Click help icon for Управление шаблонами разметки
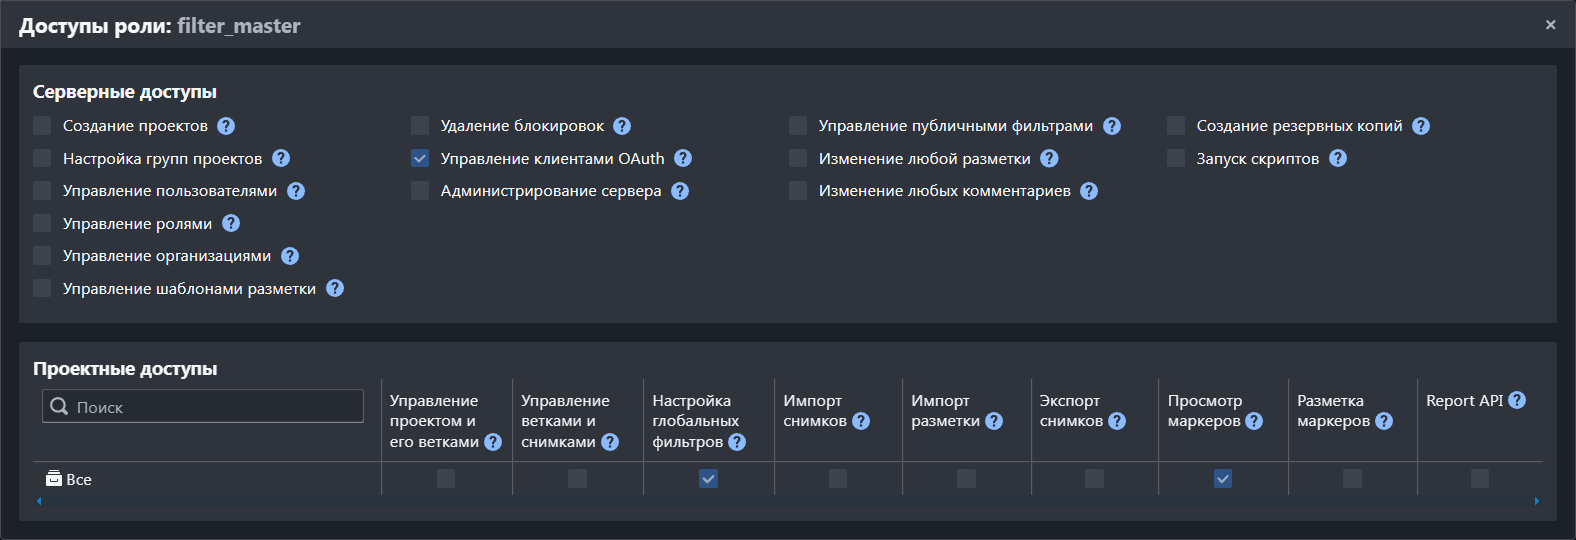The height and width of the screenshot is (540, 1576). coord(335,288)
